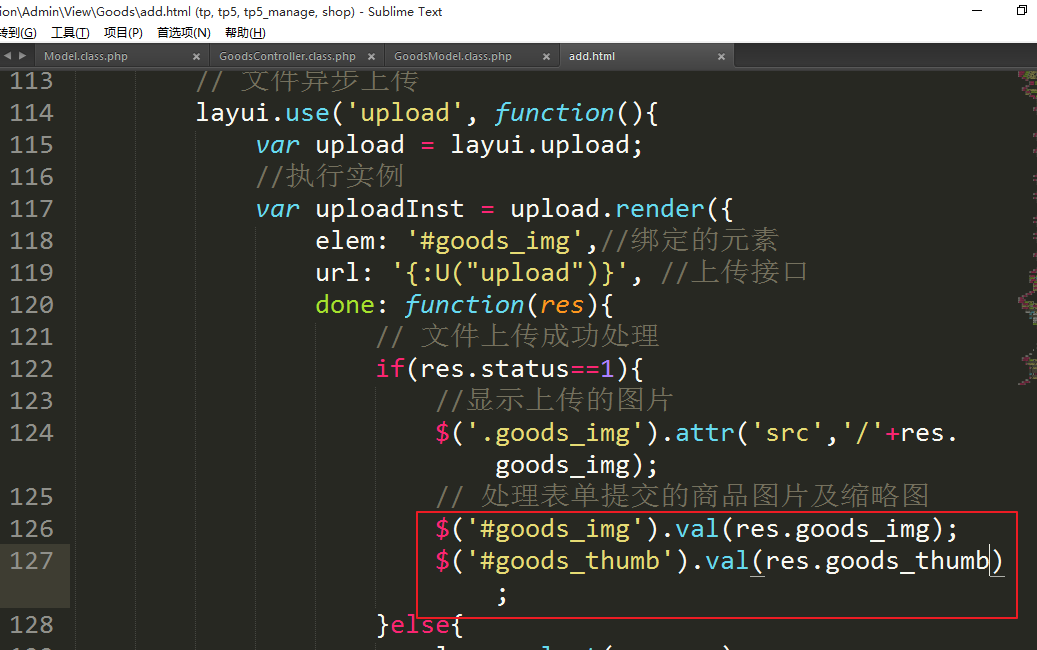Click the right tab scroll arrow

pyautogui.click(x=22, y=57)
